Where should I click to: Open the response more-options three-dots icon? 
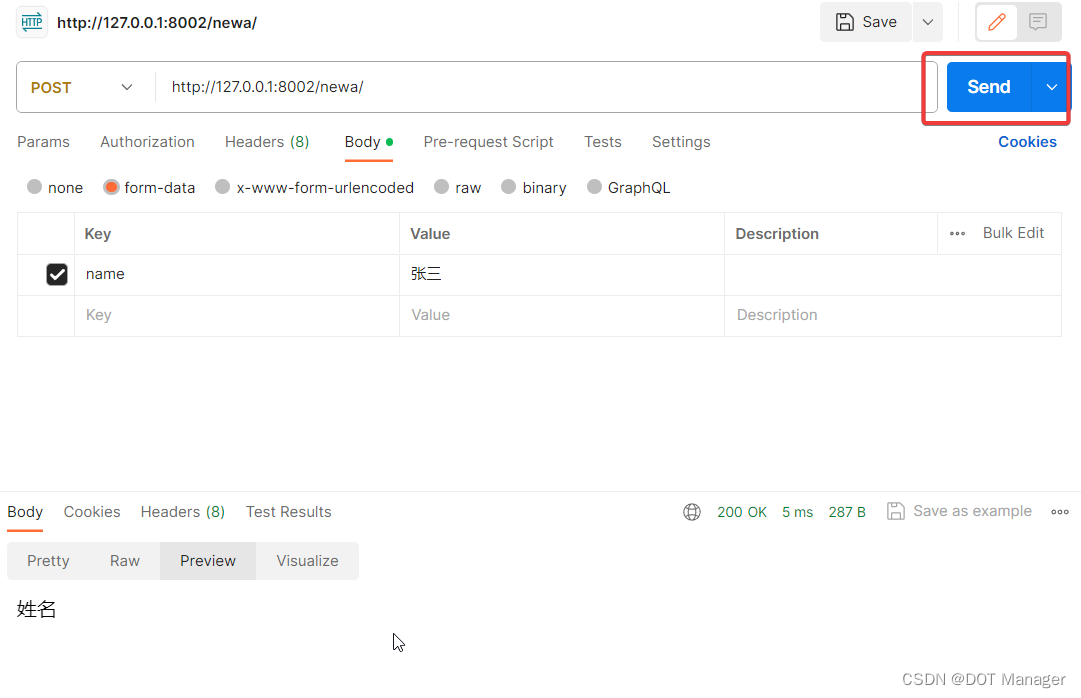click(x=1060, y=512)
